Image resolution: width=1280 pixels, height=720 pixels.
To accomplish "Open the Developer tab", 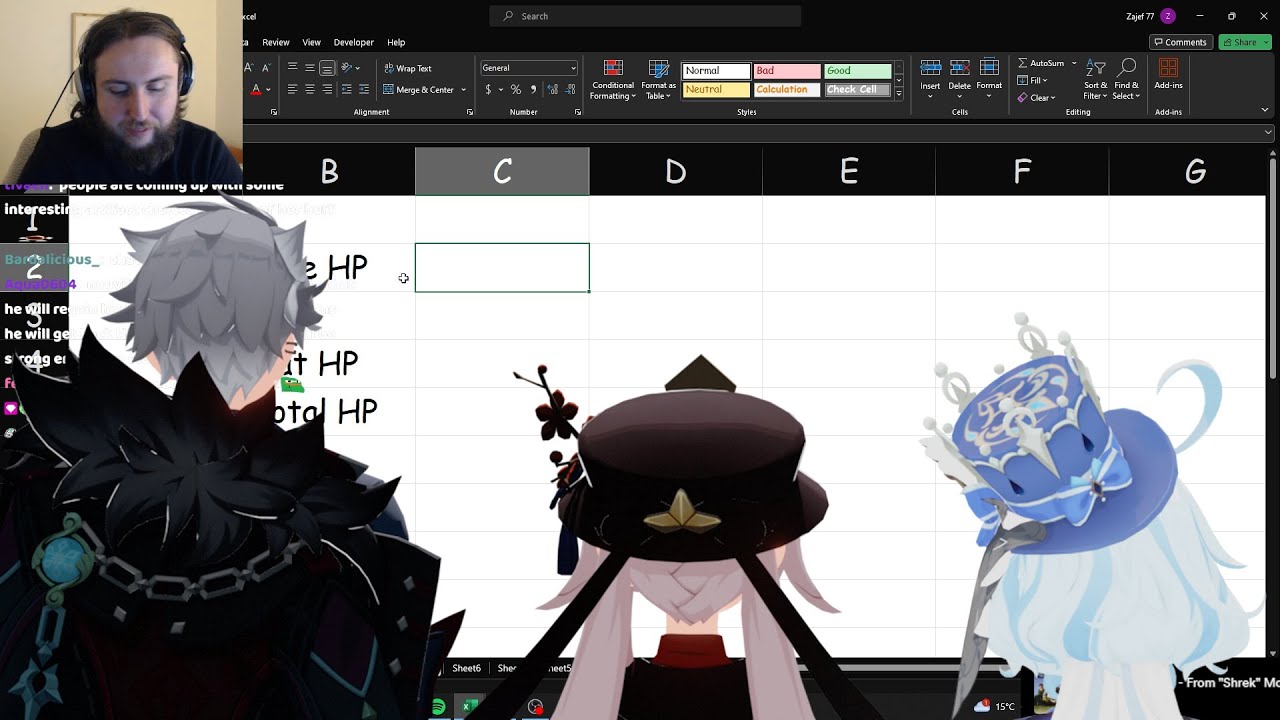I will coord(354,42).
